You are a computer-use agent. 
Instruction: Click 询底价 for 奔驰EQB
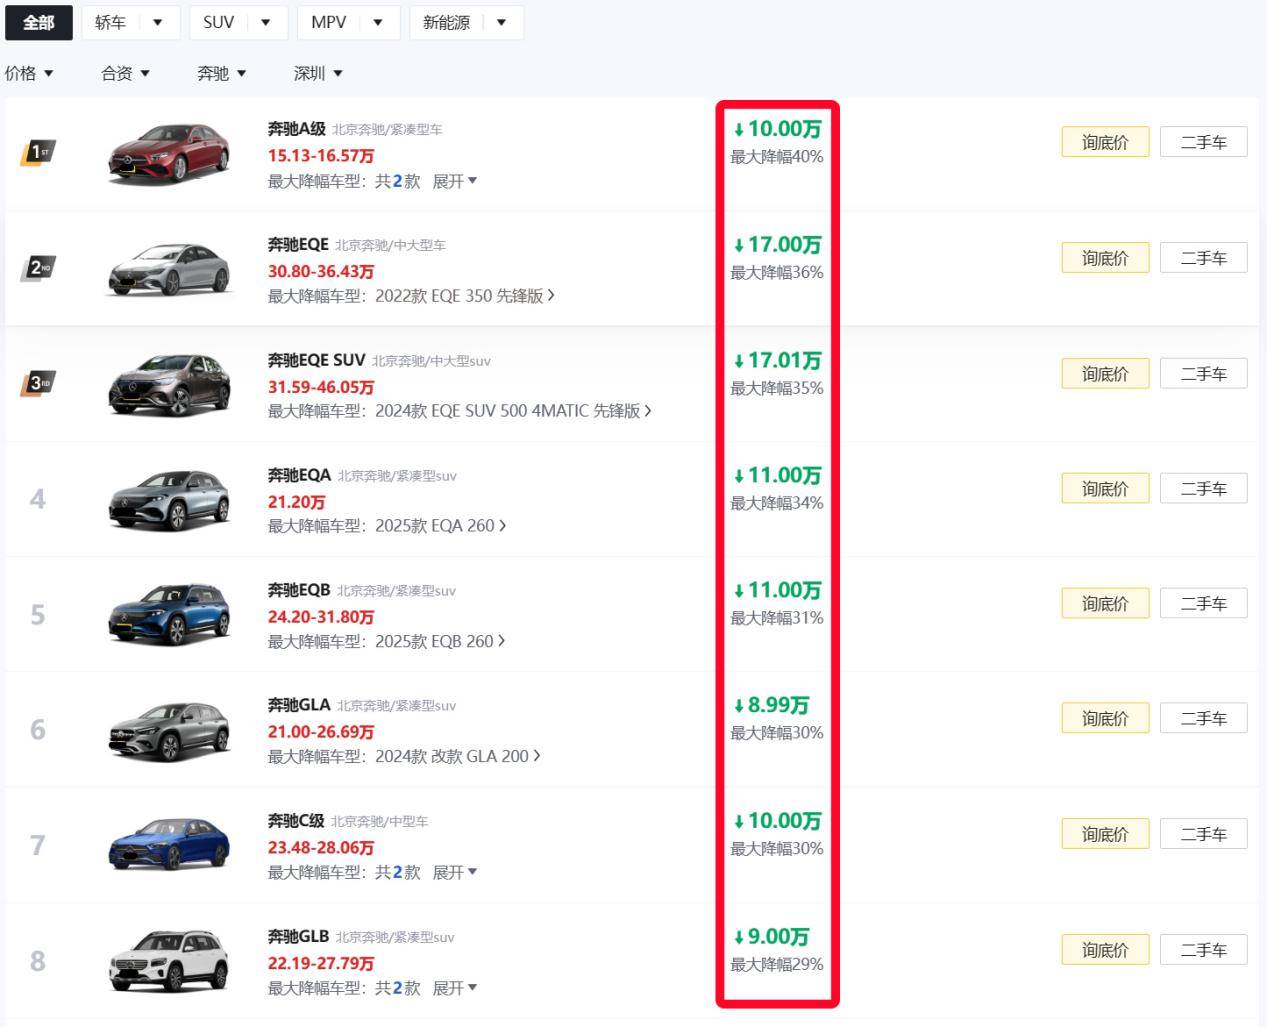[1105, 603]
